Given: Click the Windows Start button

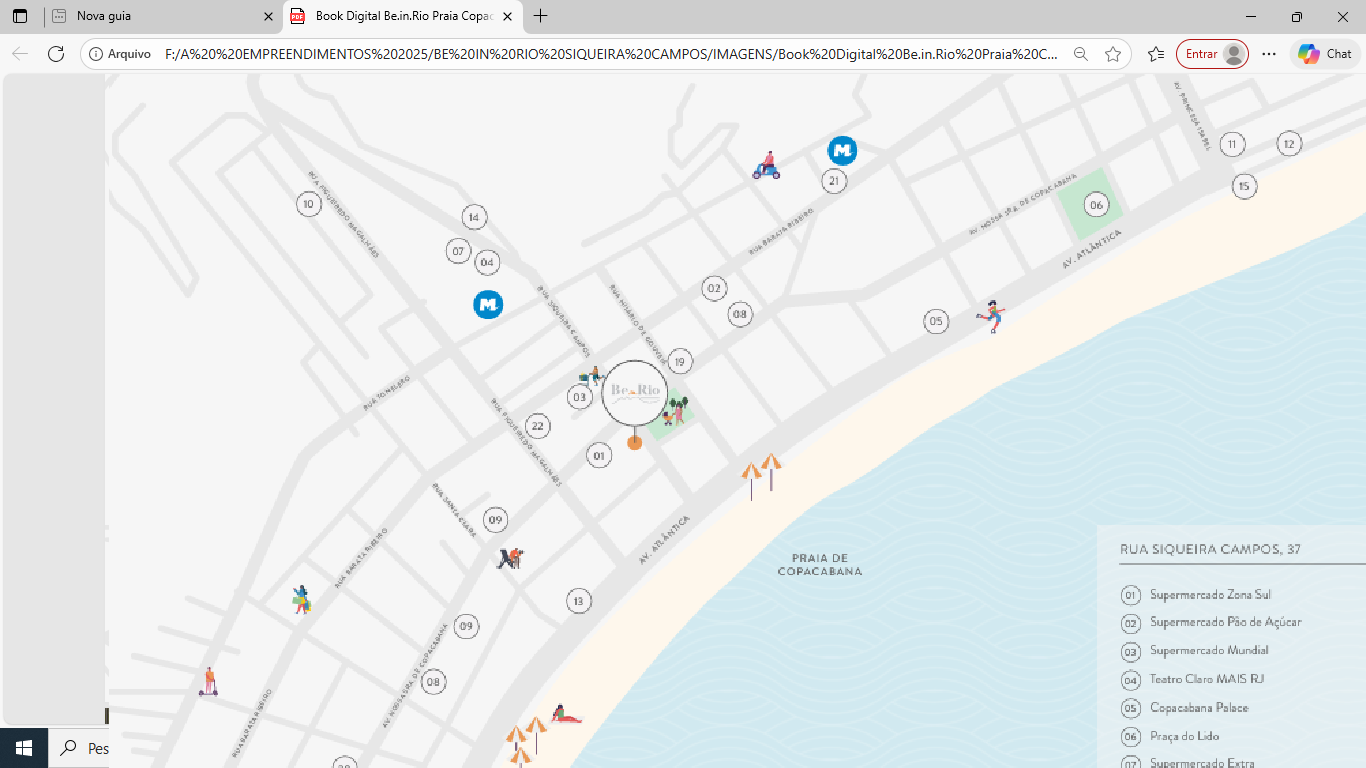Looking at the screenshot, I should click(x=24, y=748).
